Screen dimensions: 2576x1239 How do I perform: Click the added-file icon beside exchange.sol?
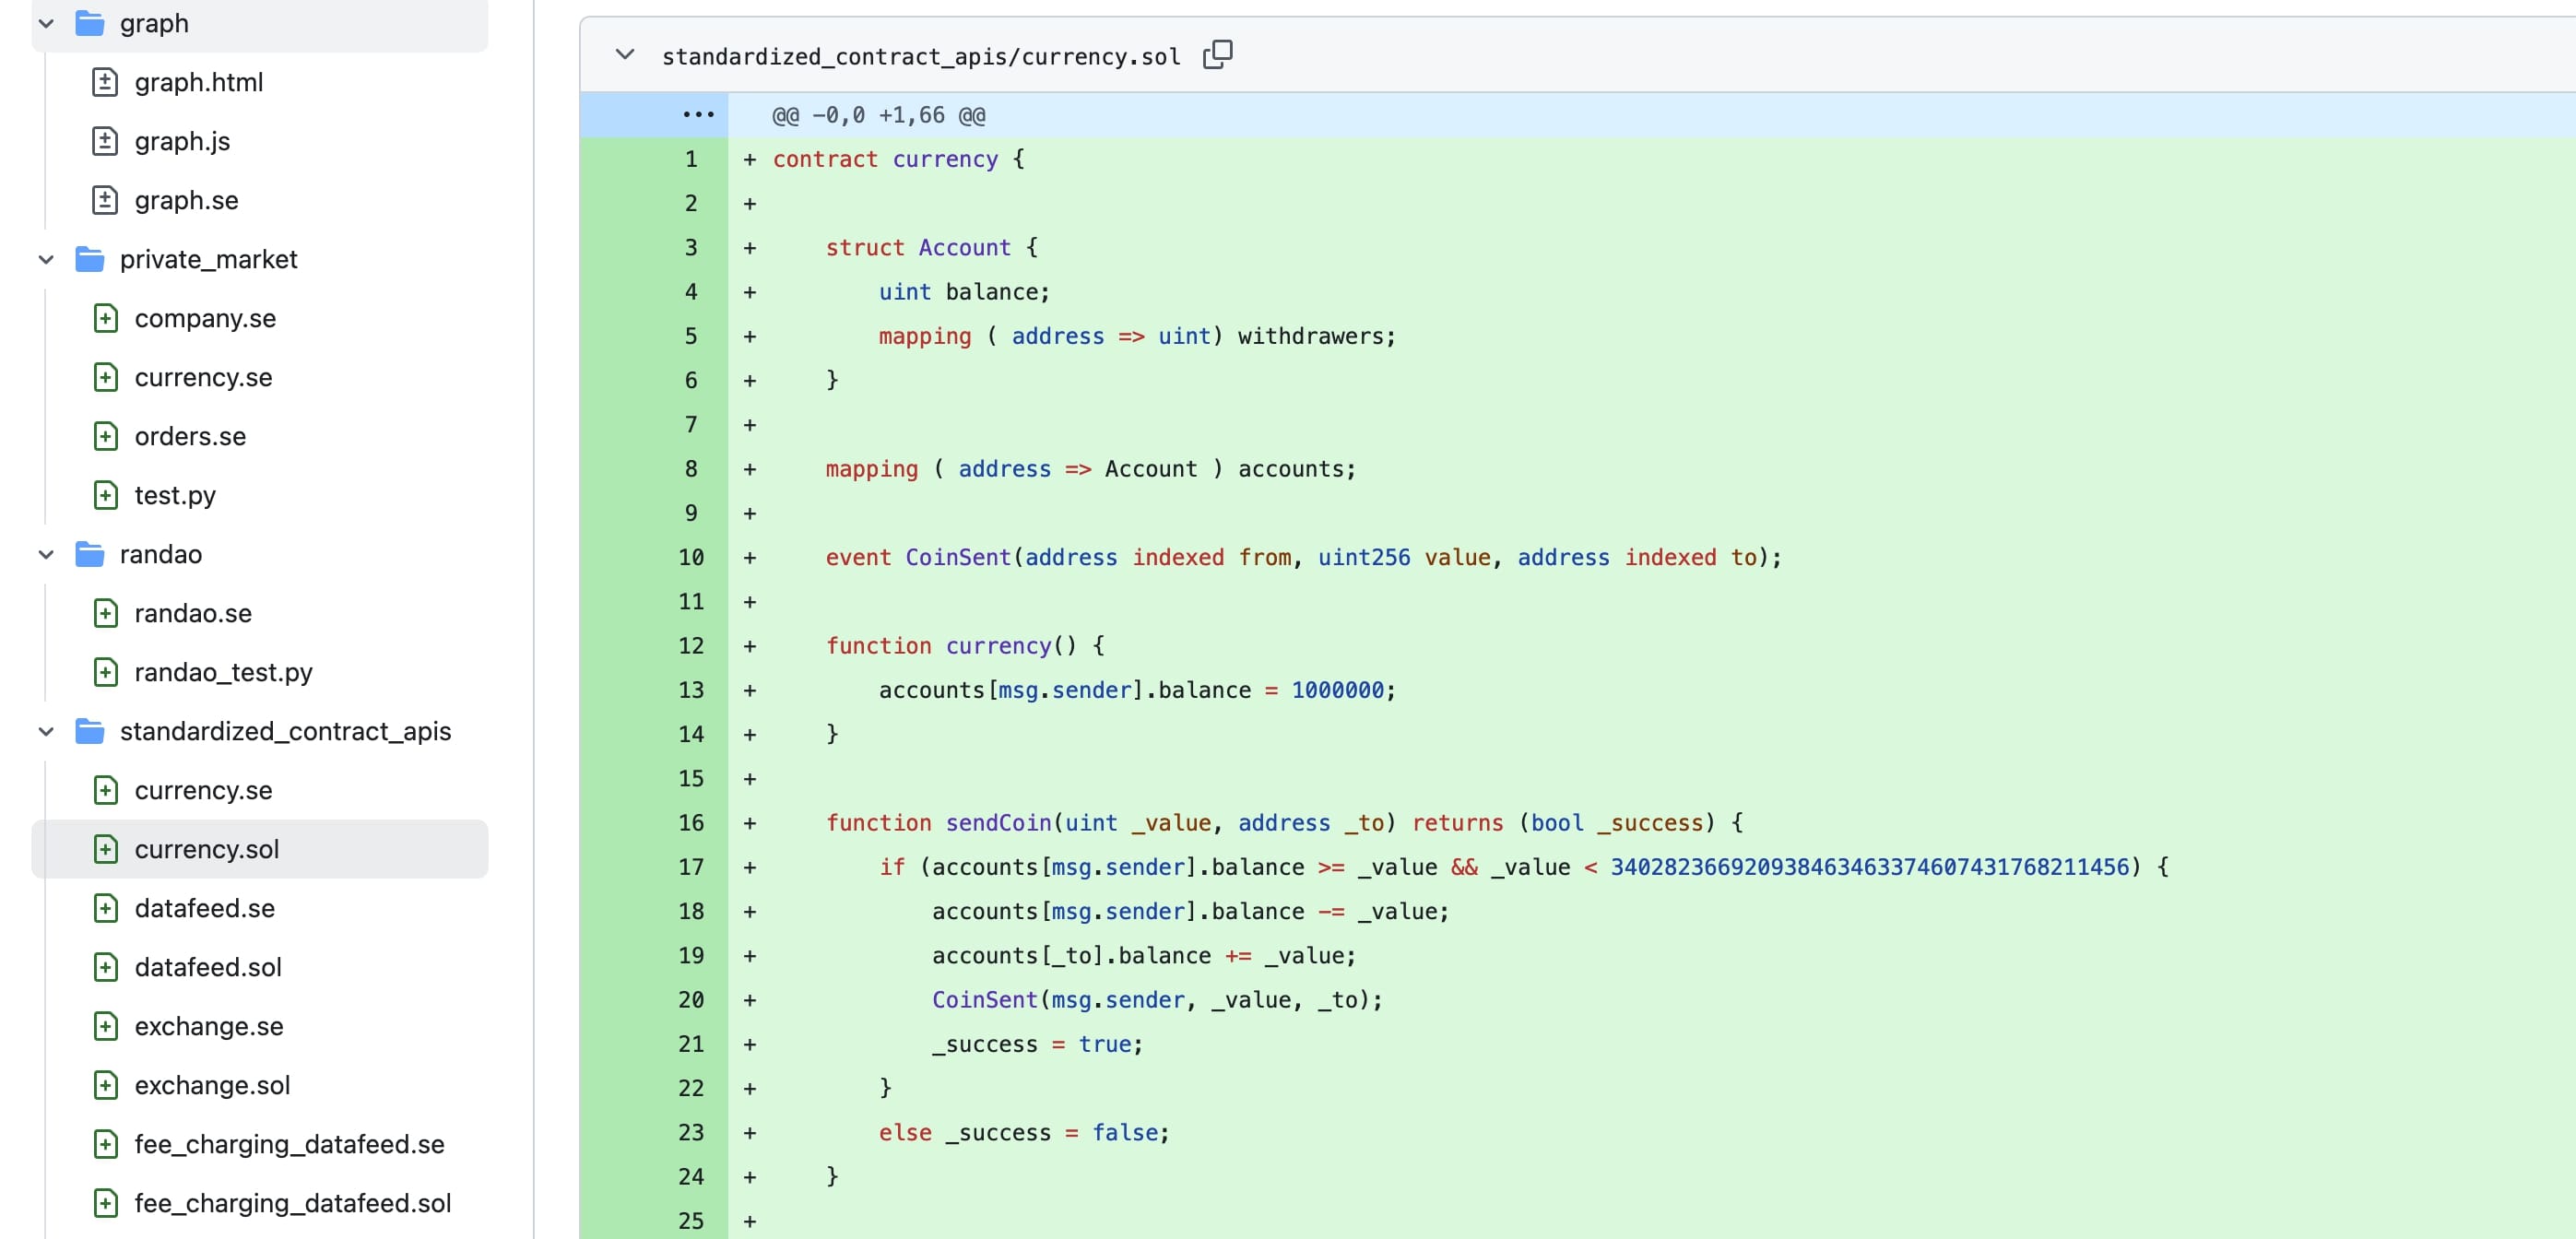tap(105, 1085)
